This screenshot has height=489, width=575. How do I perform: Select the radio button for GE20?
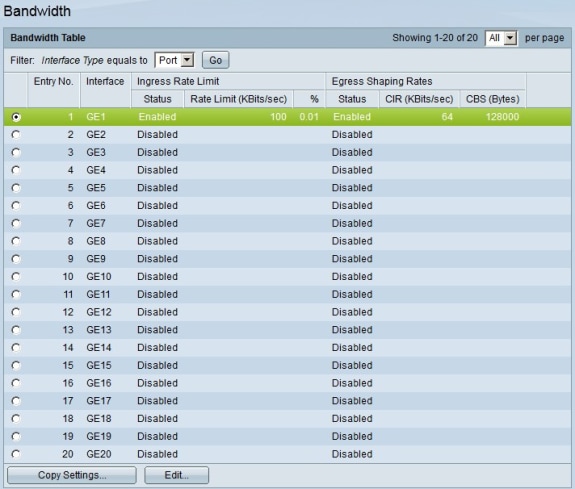point(16,454)
